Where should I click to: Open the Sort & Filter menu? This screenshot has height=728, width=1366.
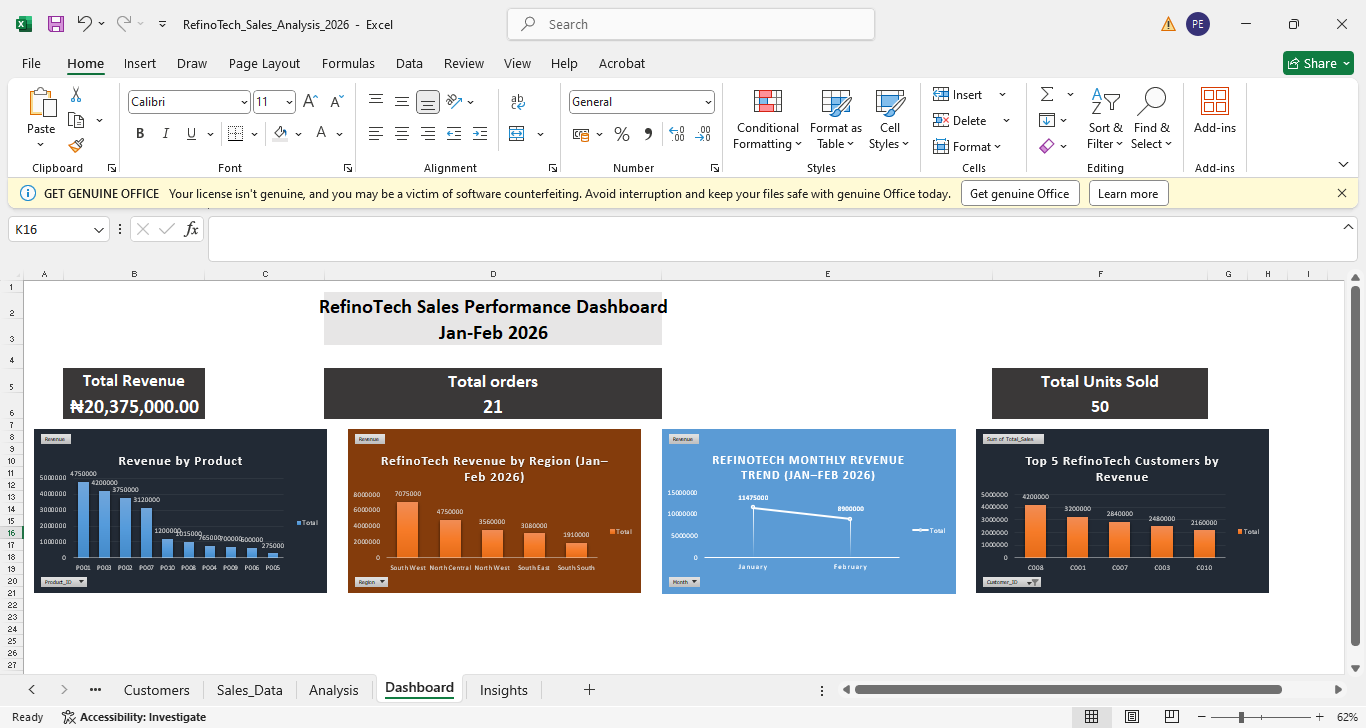(1105, 119)
